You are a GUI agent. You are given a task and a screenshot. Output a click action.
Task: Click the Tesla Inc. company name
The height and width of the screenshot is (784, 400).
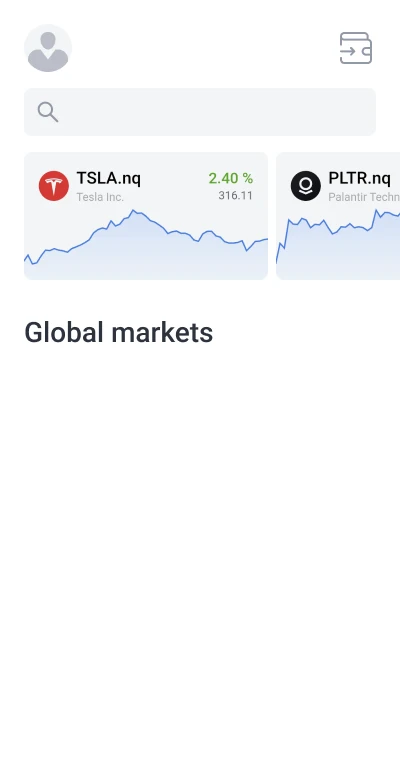[100, 197]
